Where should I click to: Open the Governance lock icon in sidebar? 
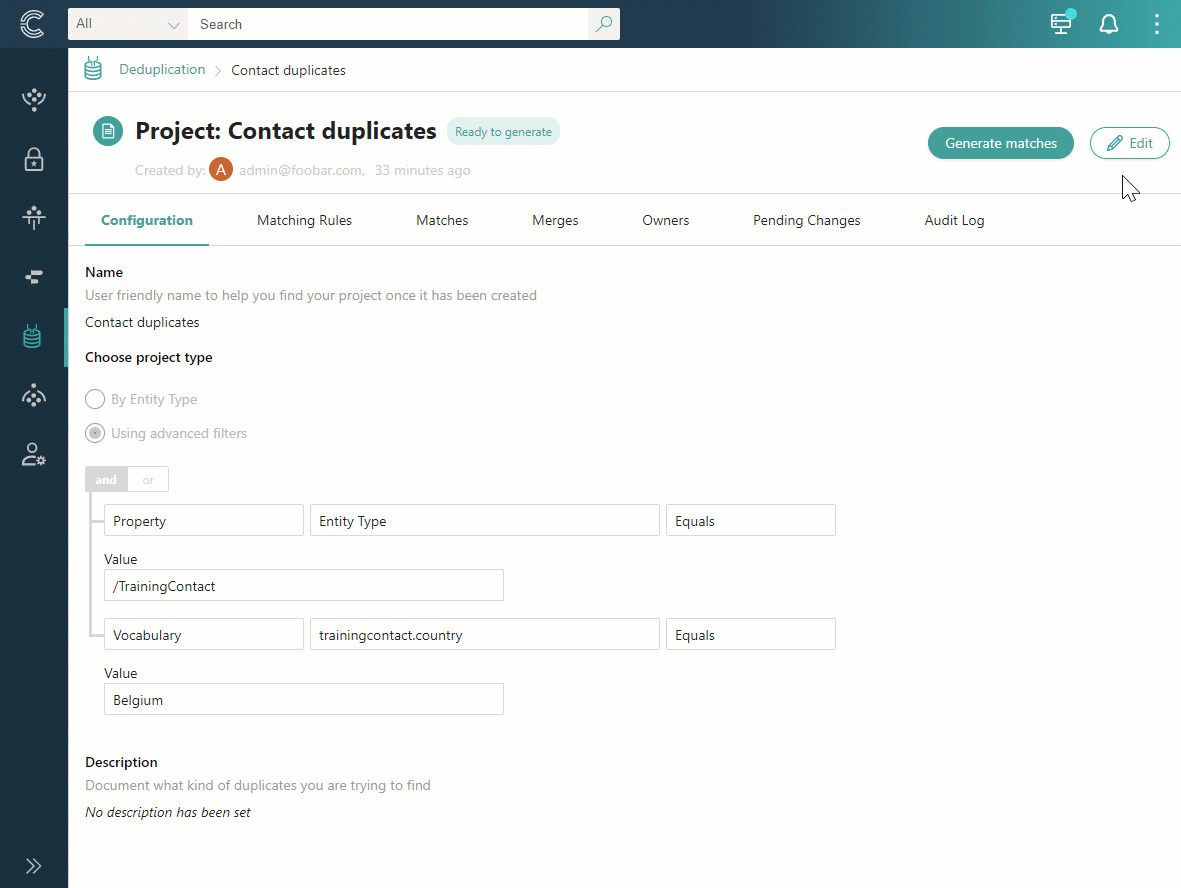click(33, 160)
